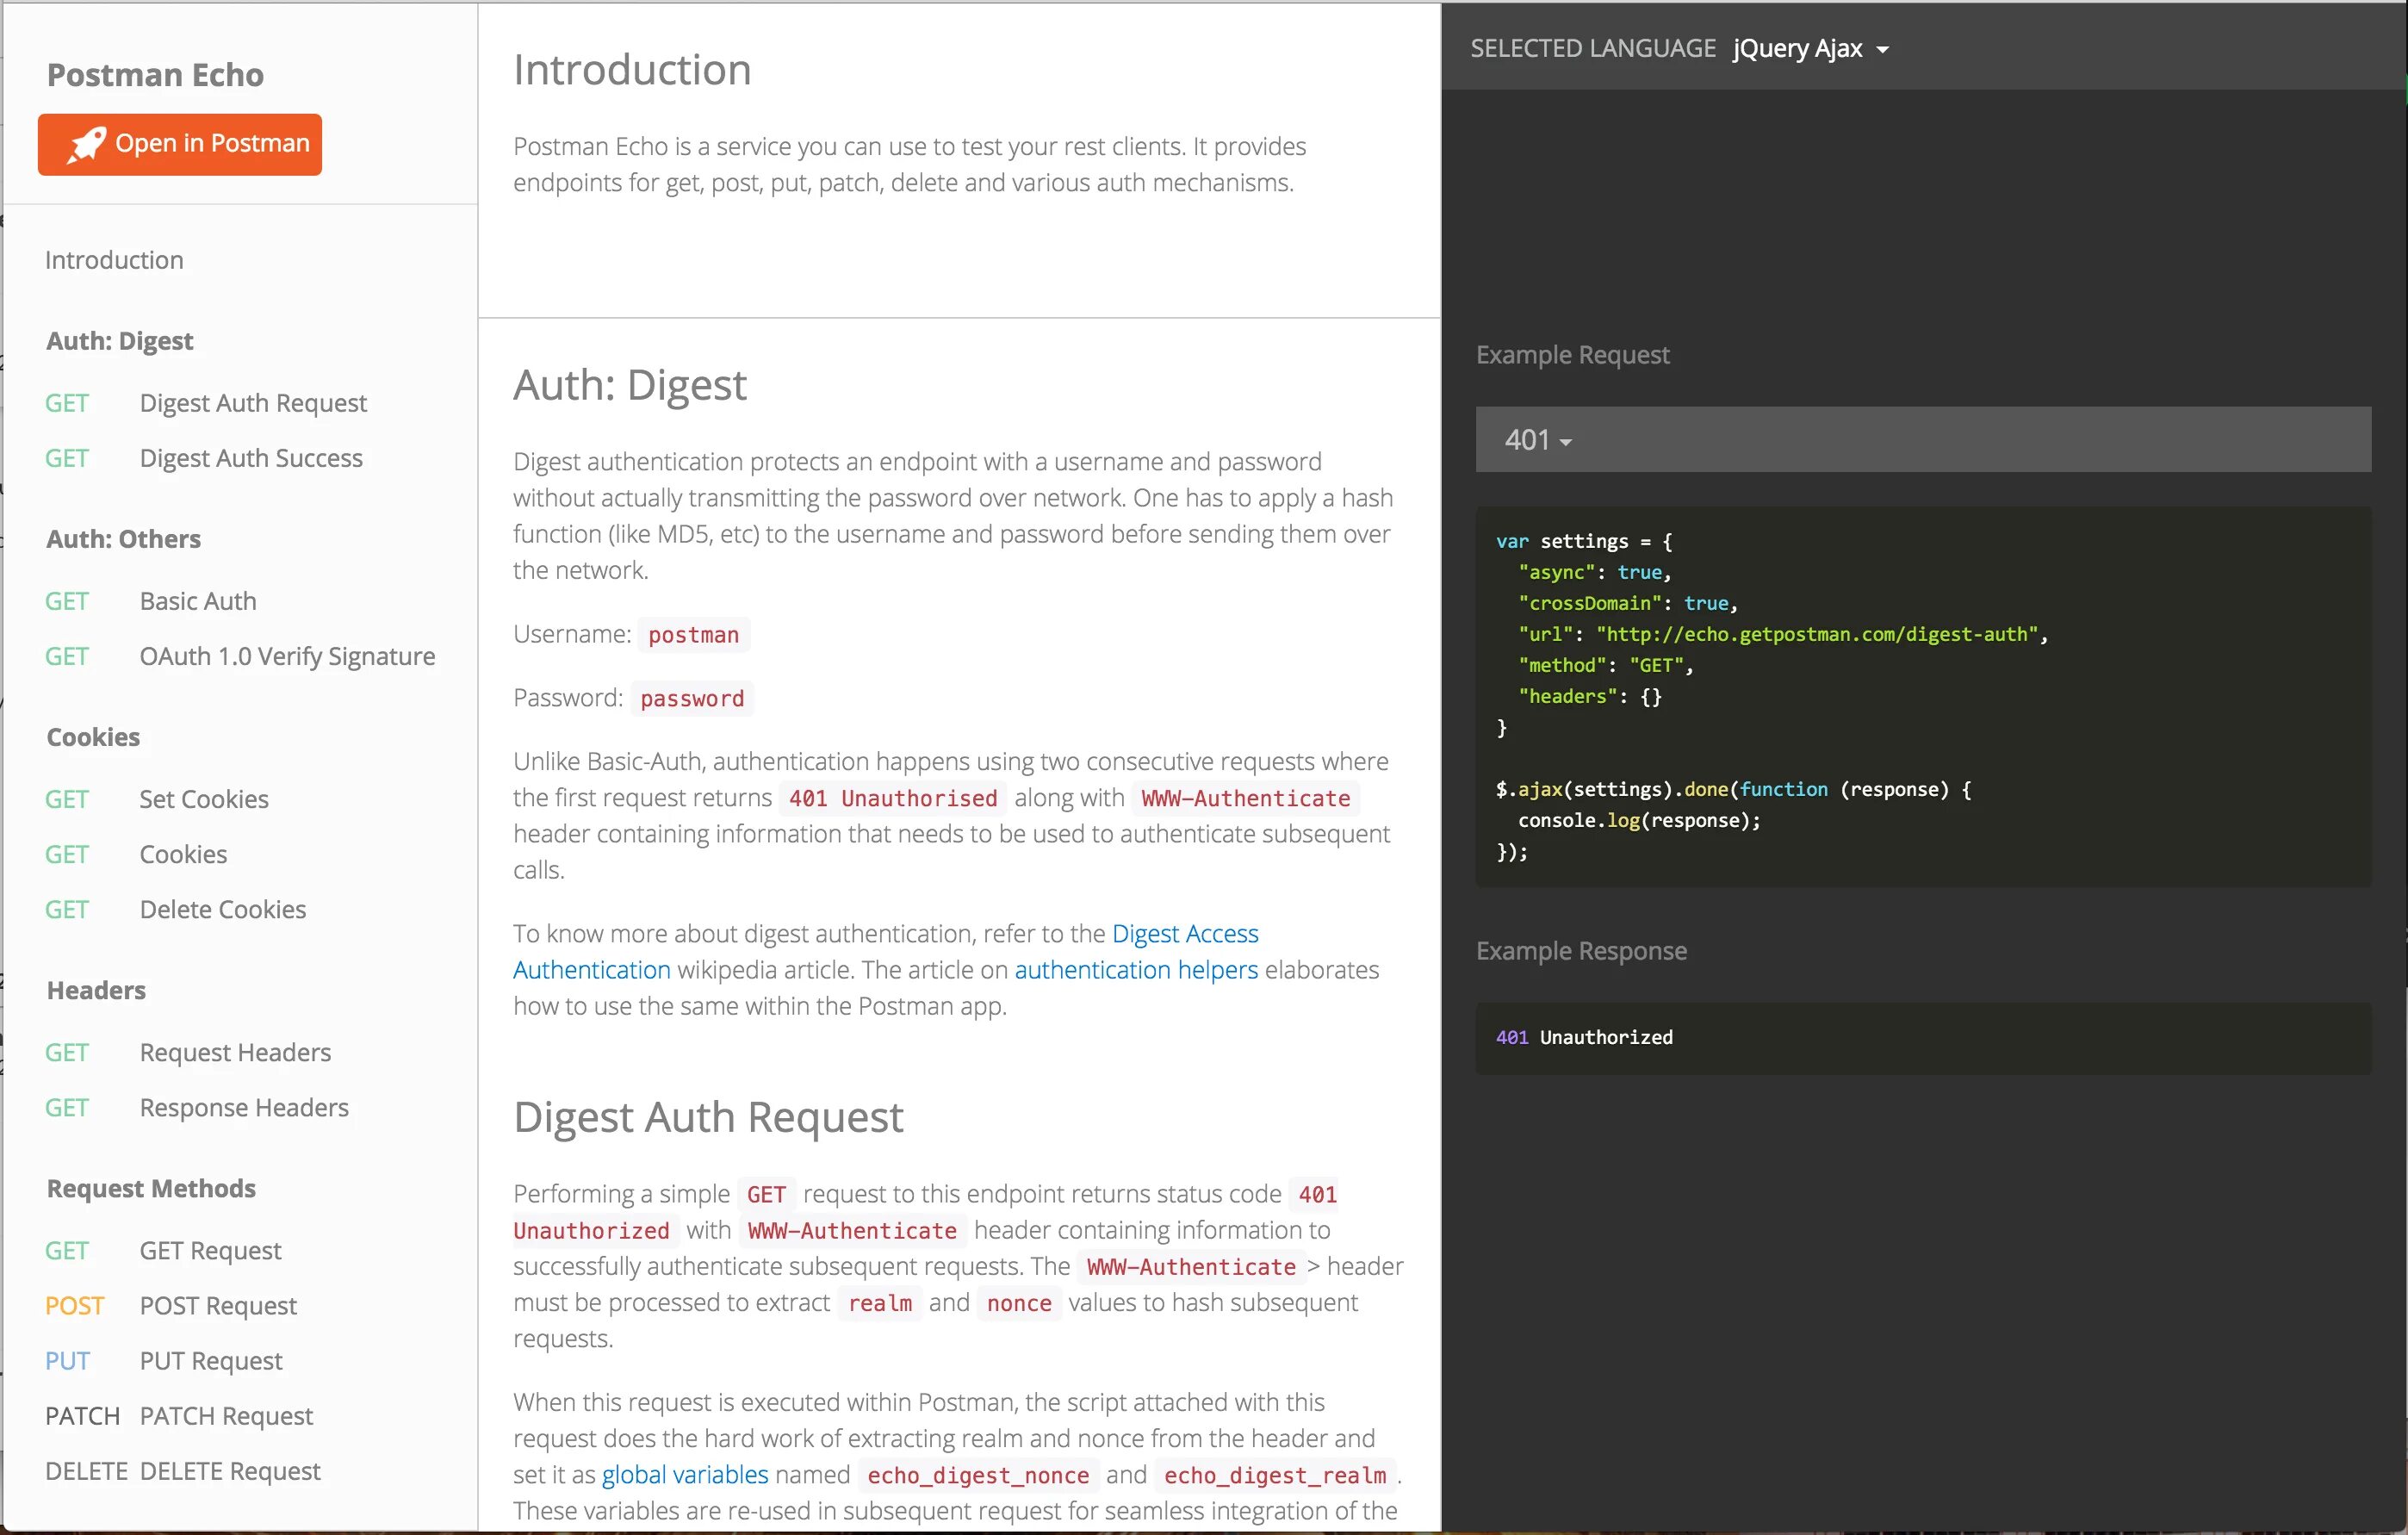Click the Auth: Digest main heading
Viewport: 2408px width, 1535px height.
click(x=630, y=385)
